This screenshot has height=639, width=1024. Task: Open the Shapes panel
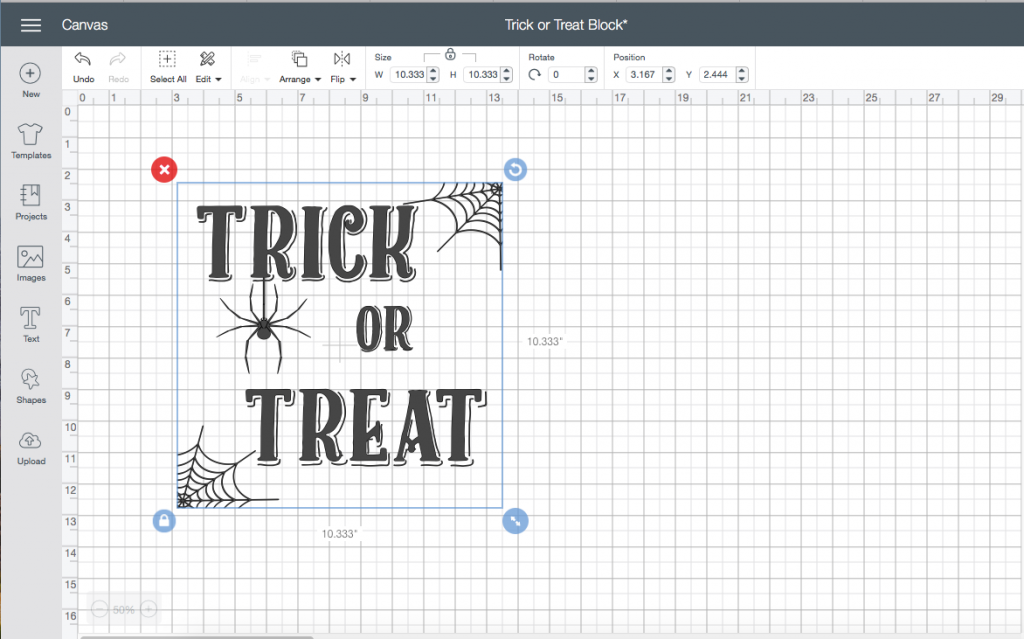pos(30,385)
